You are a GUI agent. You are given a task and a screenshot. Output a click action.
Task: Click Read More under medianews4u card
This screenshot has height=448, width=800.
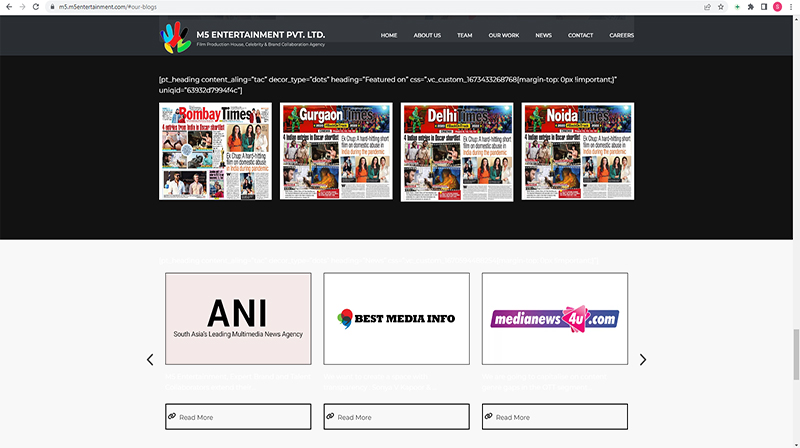(554, 417)
